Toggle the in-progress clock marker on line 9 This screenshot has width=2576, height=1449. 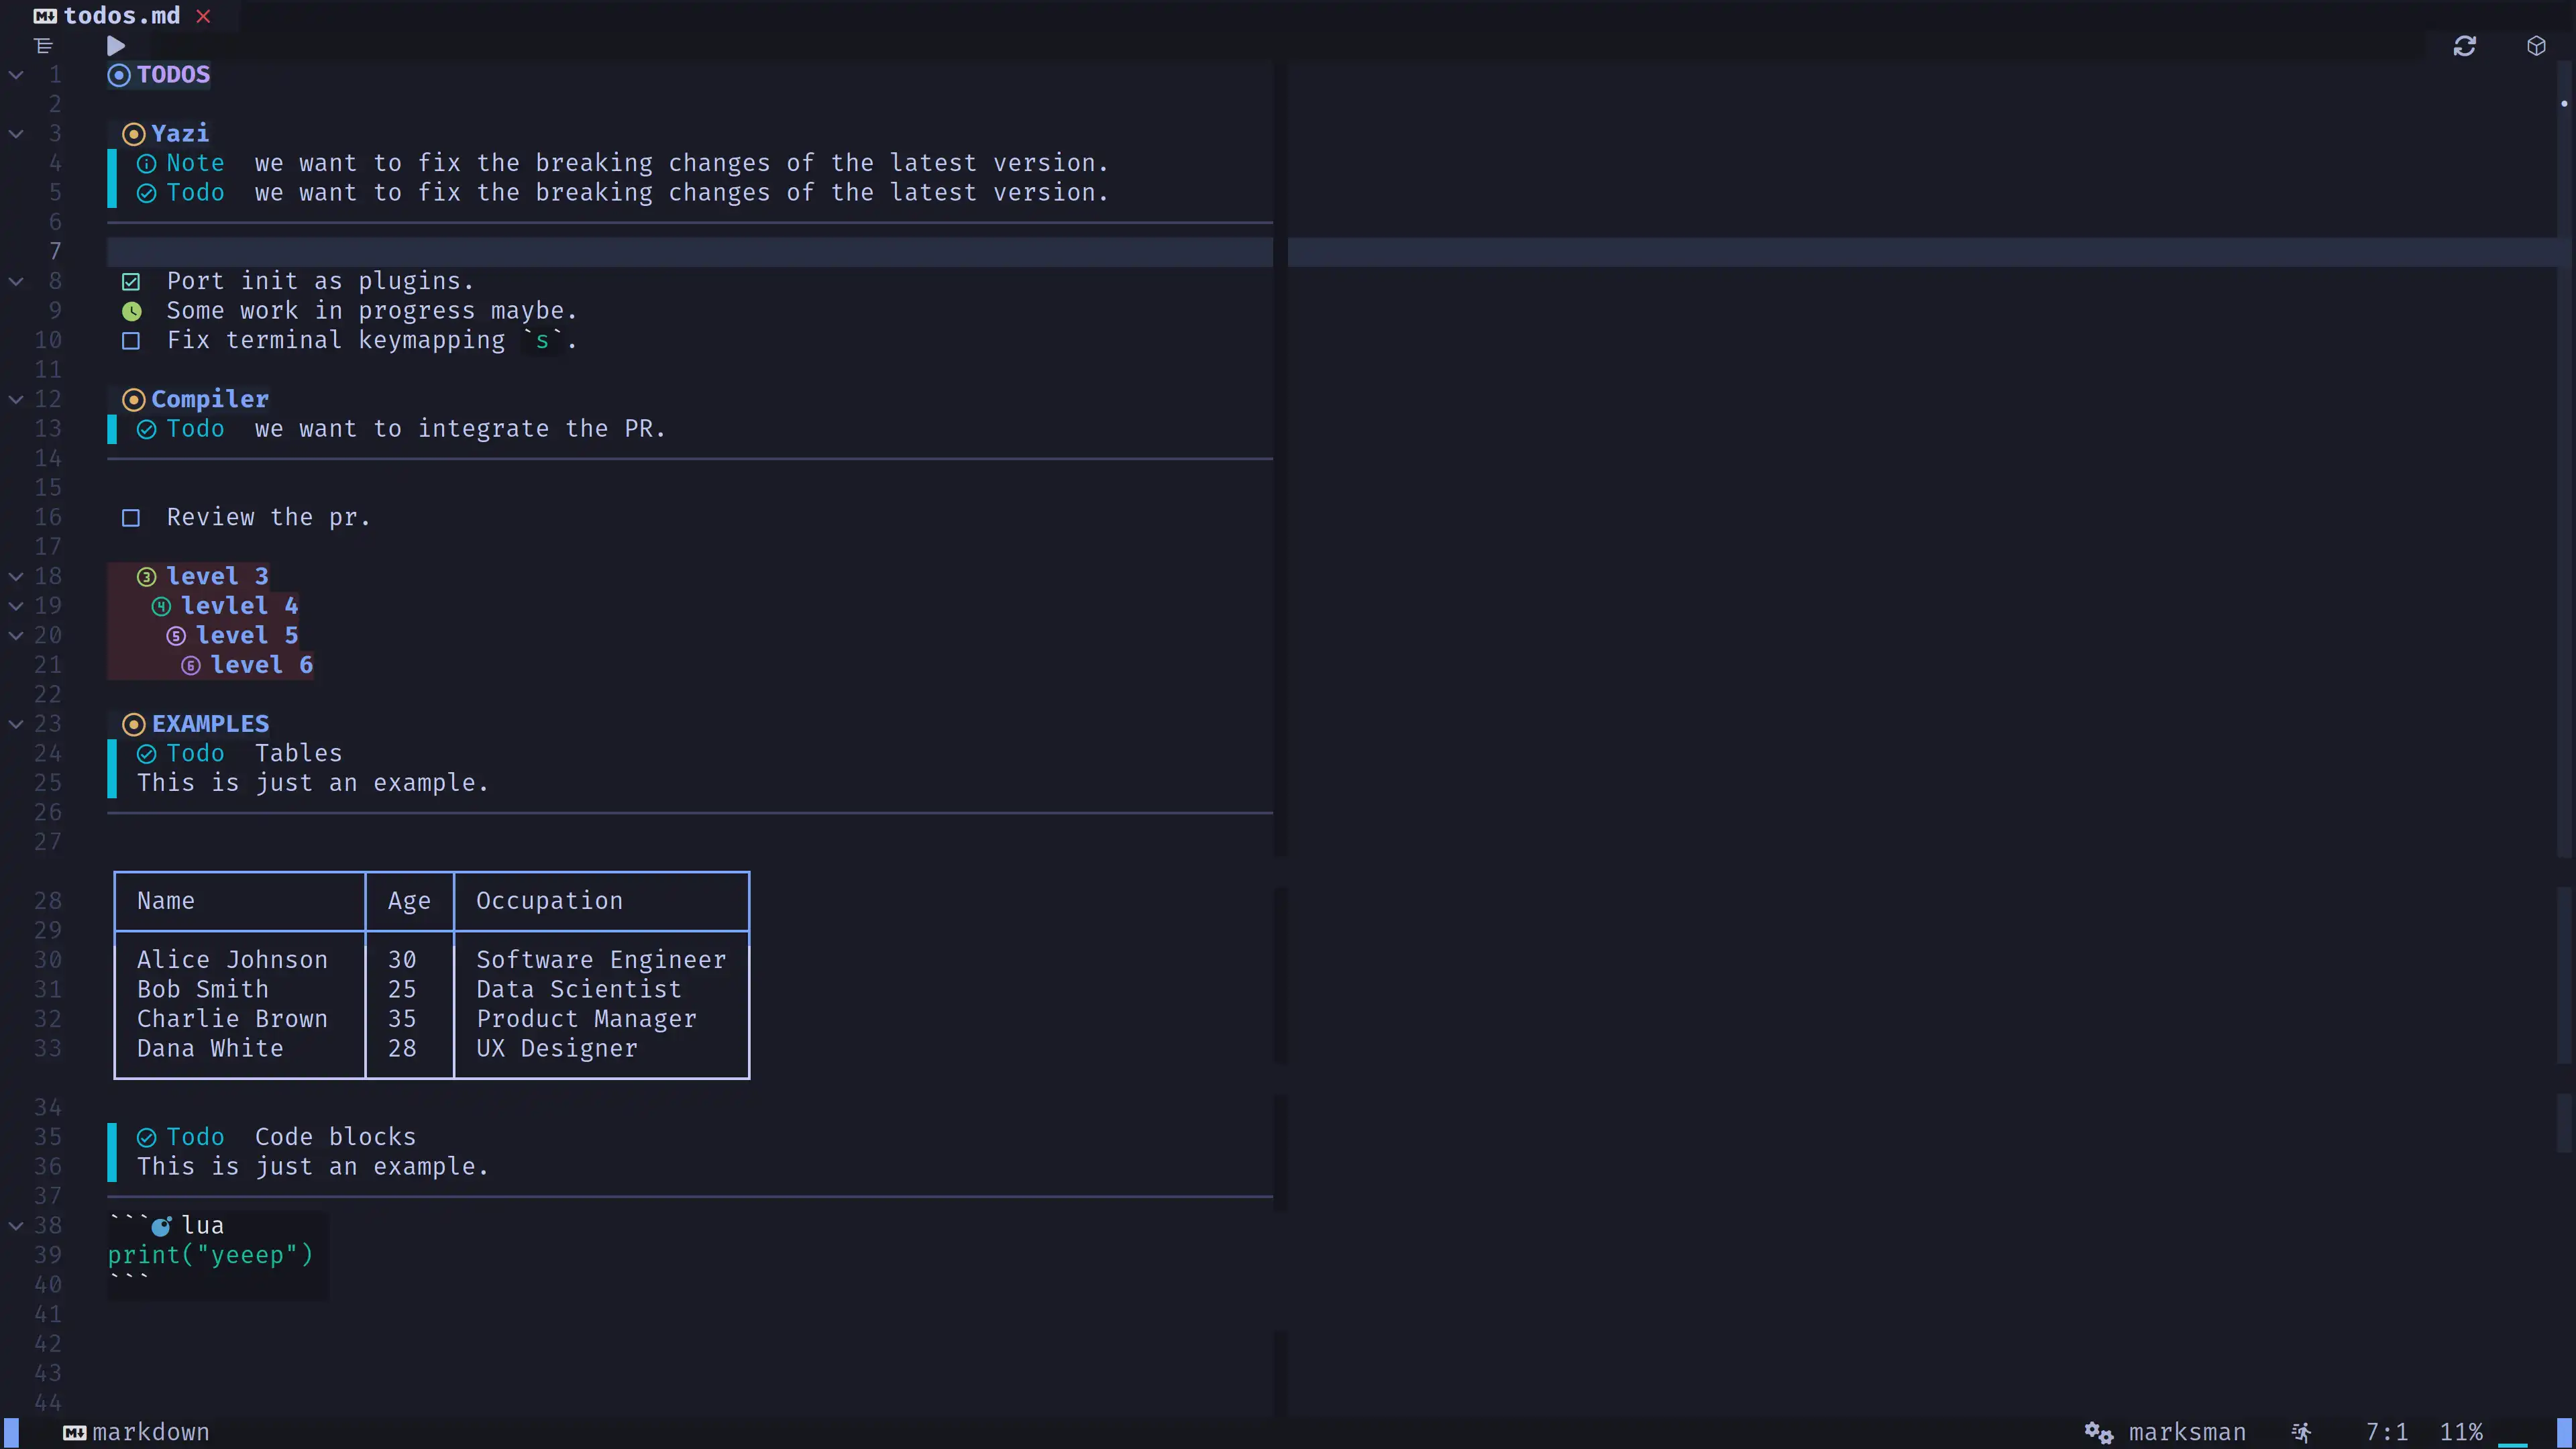click(131, 311)
